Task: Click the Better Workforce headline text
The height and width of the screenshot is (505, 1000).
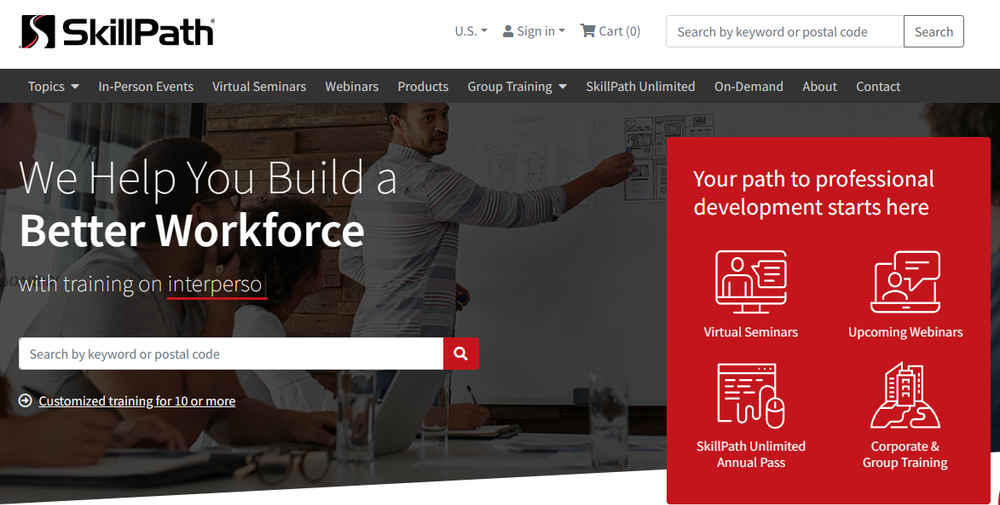Action: click(192, 230)
